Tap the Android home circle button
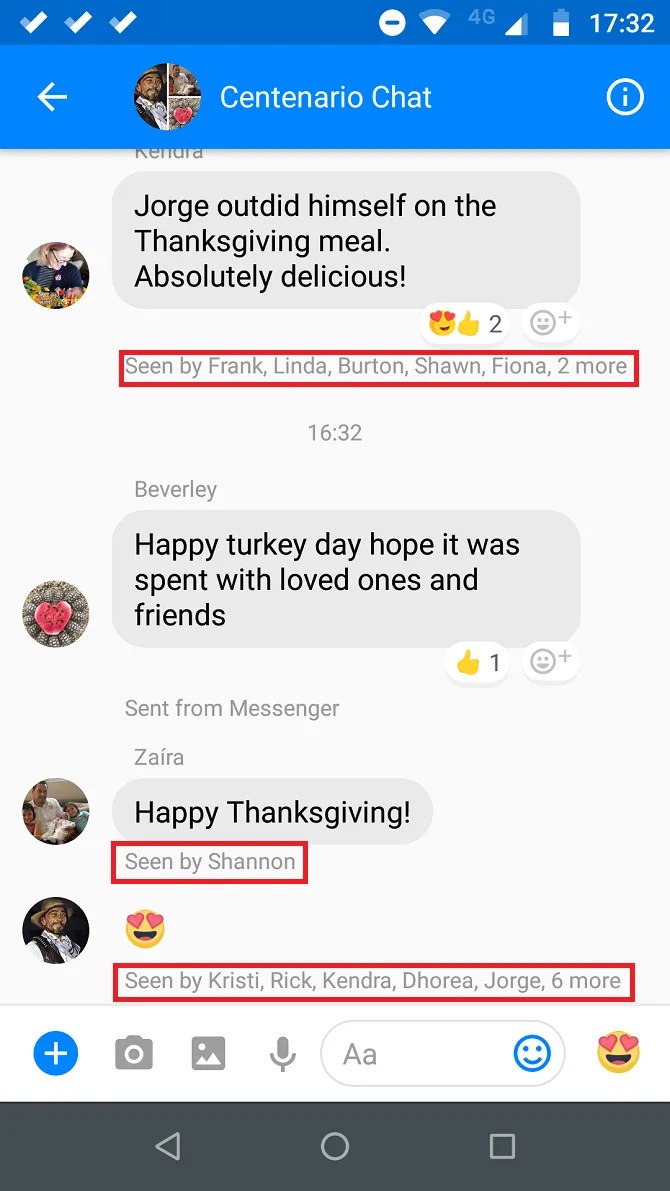 pyautogui.click(x=334, y=1145)
